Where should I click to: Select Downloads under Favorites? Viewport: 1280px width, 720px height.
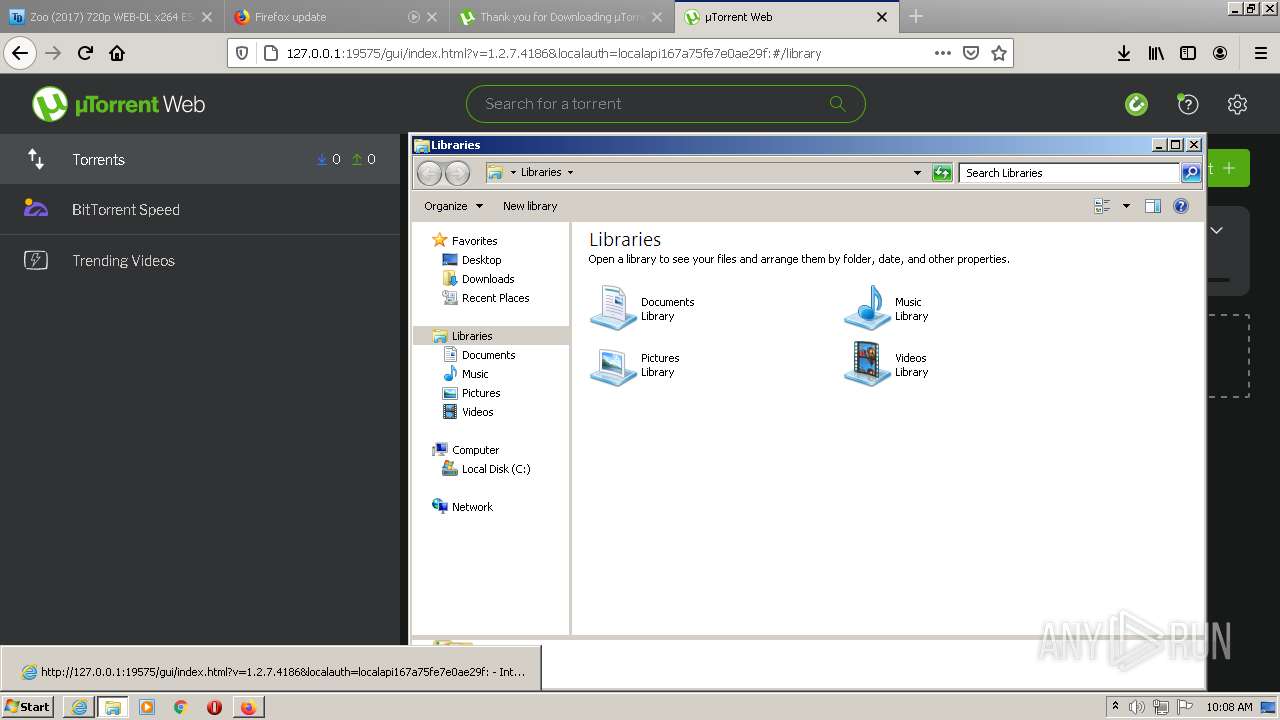point(488,278)
